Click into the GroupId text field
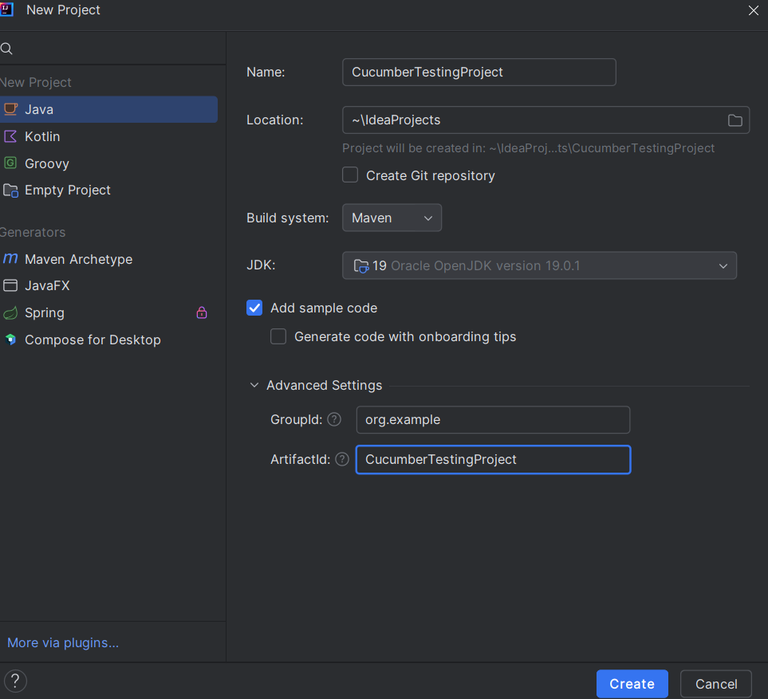The height and width of the screenshot is (699, 768). [x=492, y=420]
